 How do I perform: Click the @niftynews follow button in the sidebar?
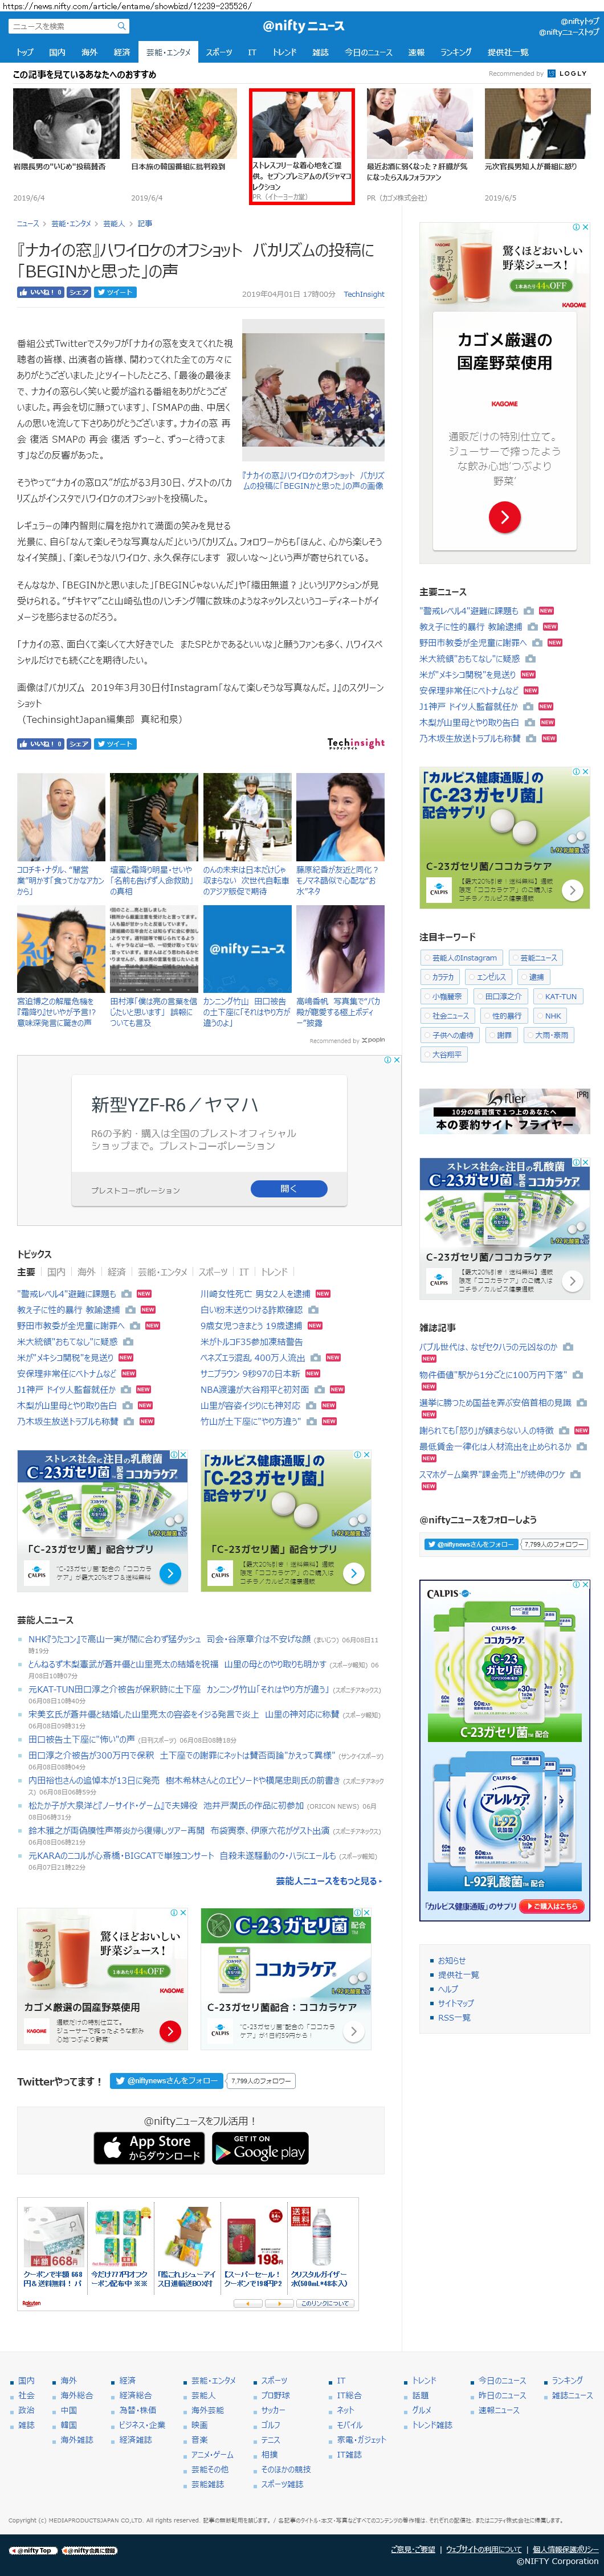471,1544
